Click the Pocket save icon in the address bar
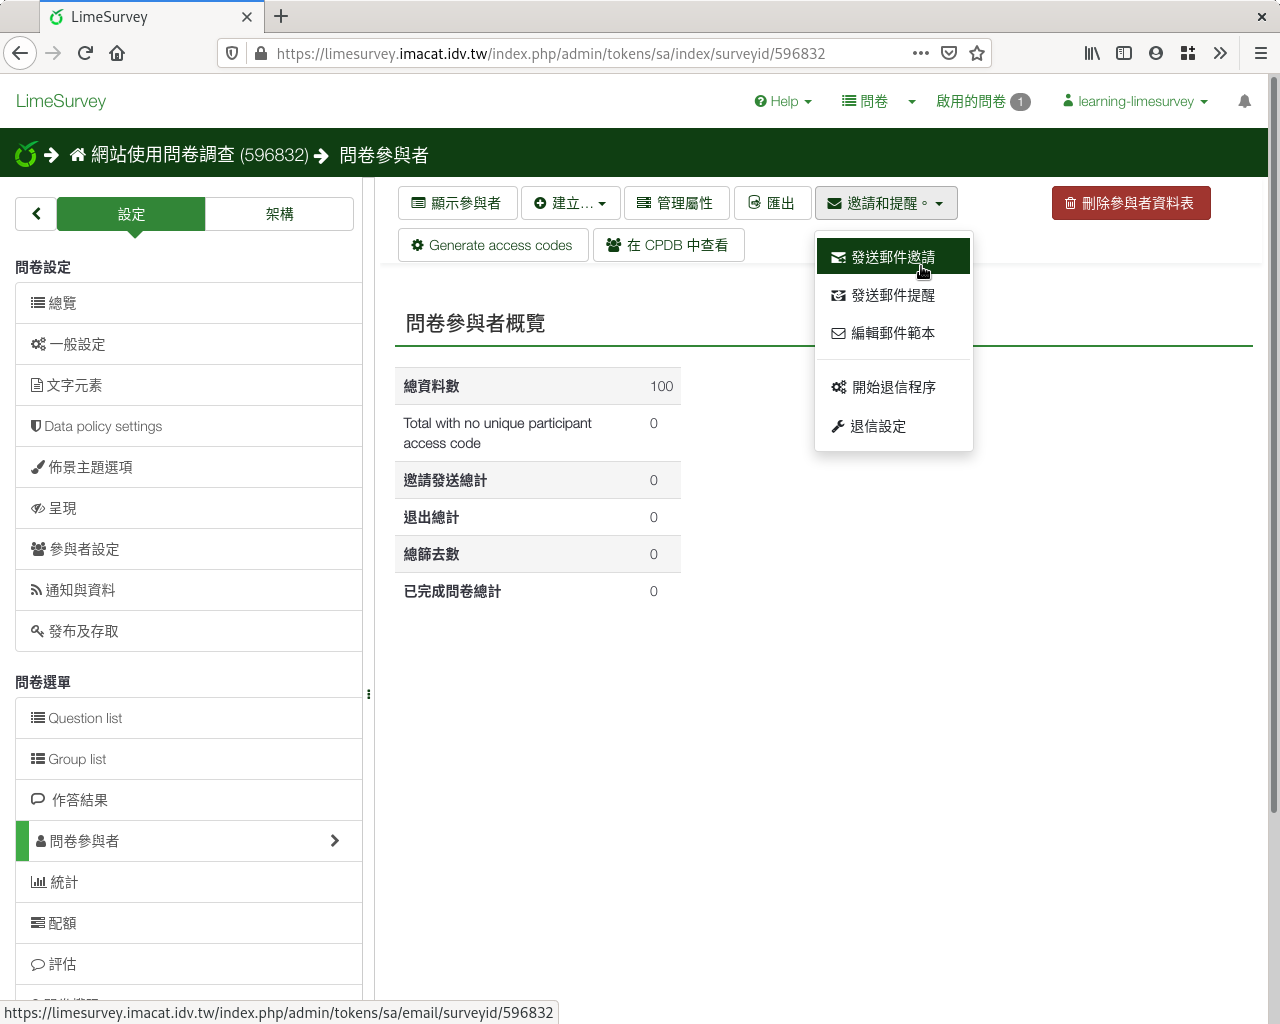 [949, 53]
